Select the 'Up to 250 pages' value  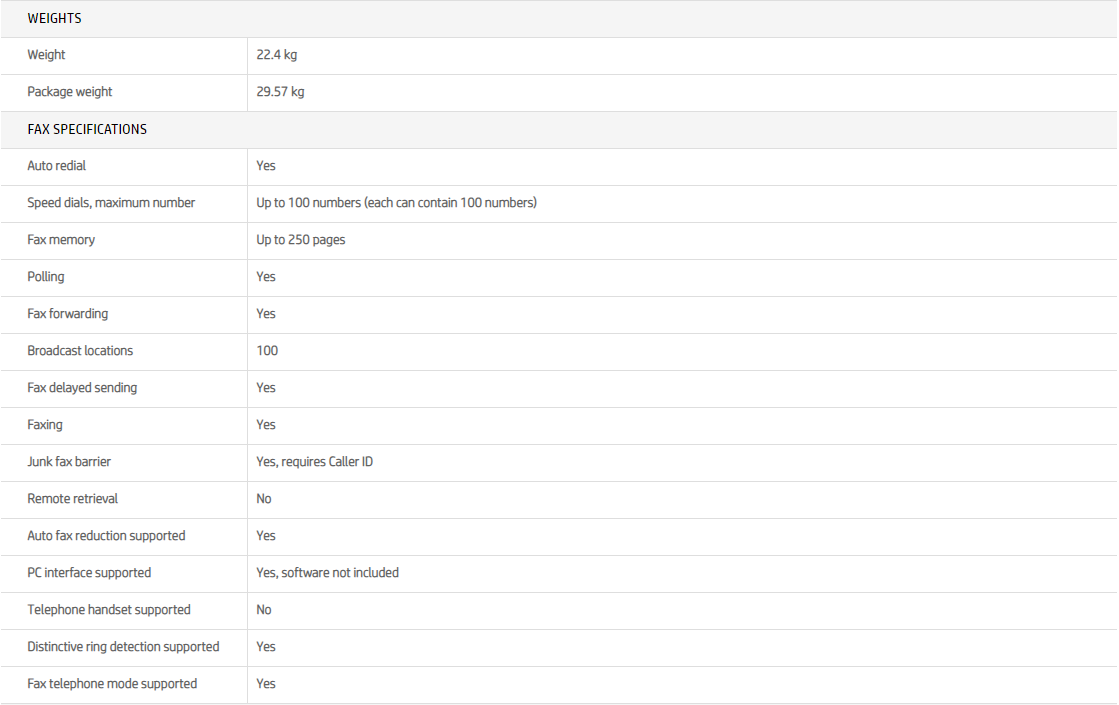pyautogui.click(x=300, y=240)
